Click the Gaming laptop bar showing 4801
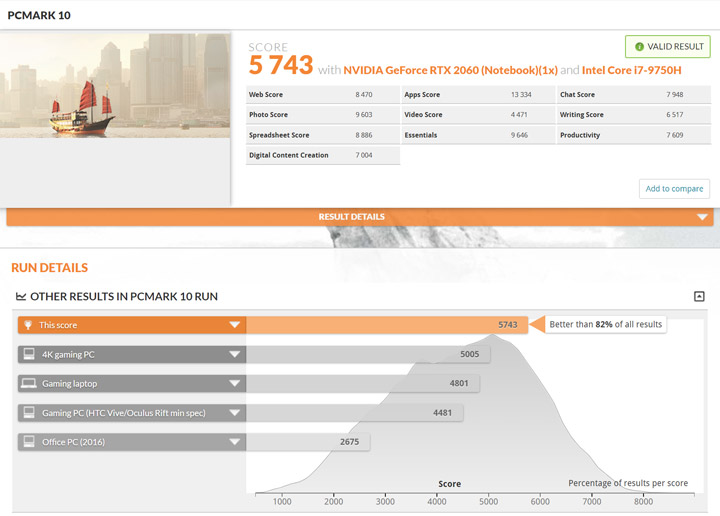 coord(363,383)
